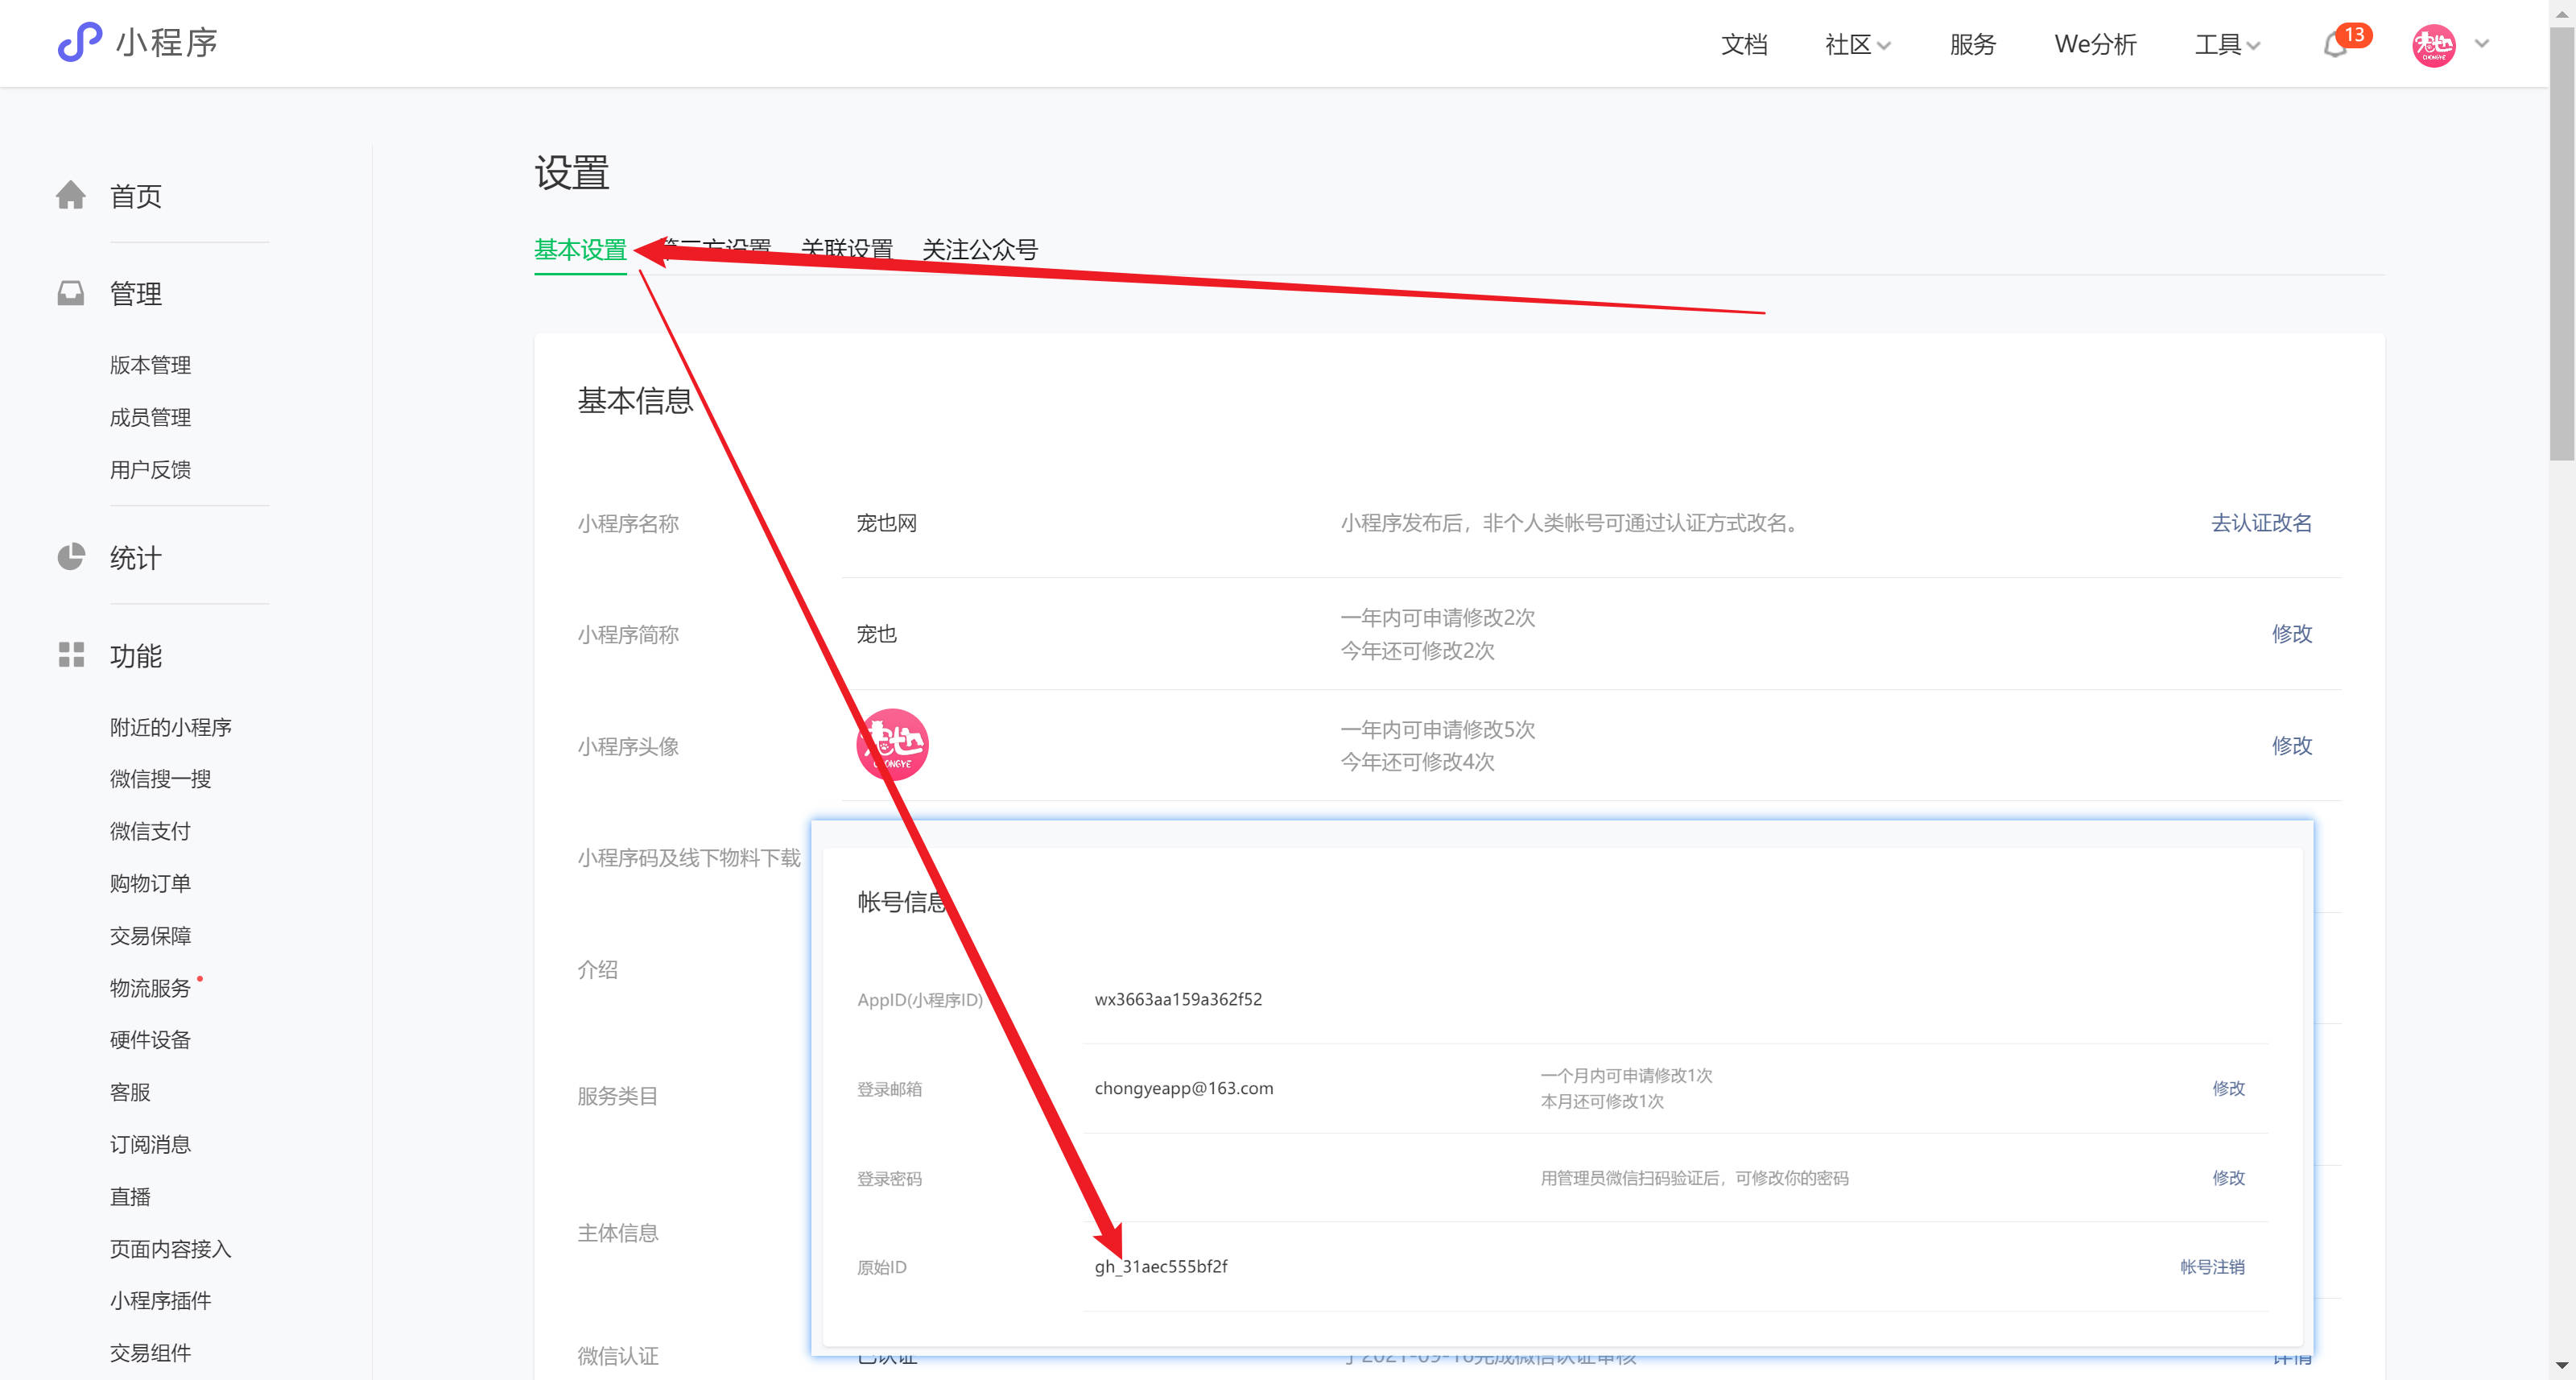Click 修改 for 小程序头像
This screenshot has height=1380, width=2576.
[2292, 746]
